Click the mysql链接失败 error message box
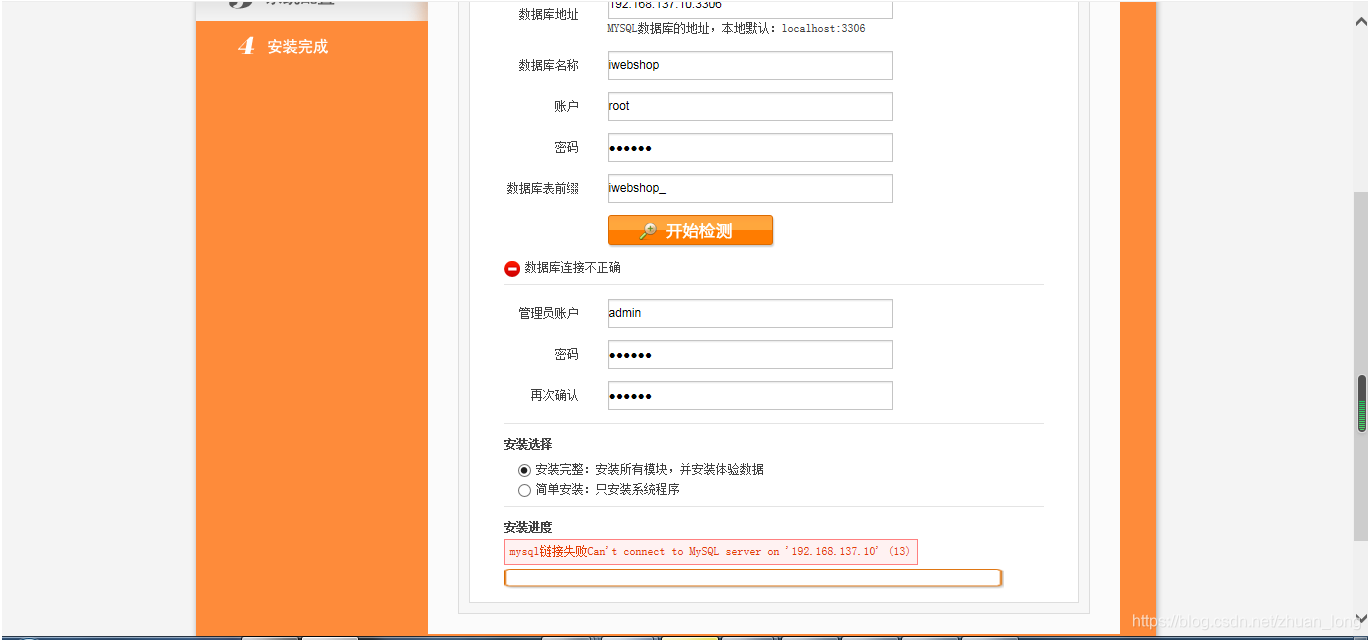Viewport: 1370px width, 640px height. coord(710,551)
